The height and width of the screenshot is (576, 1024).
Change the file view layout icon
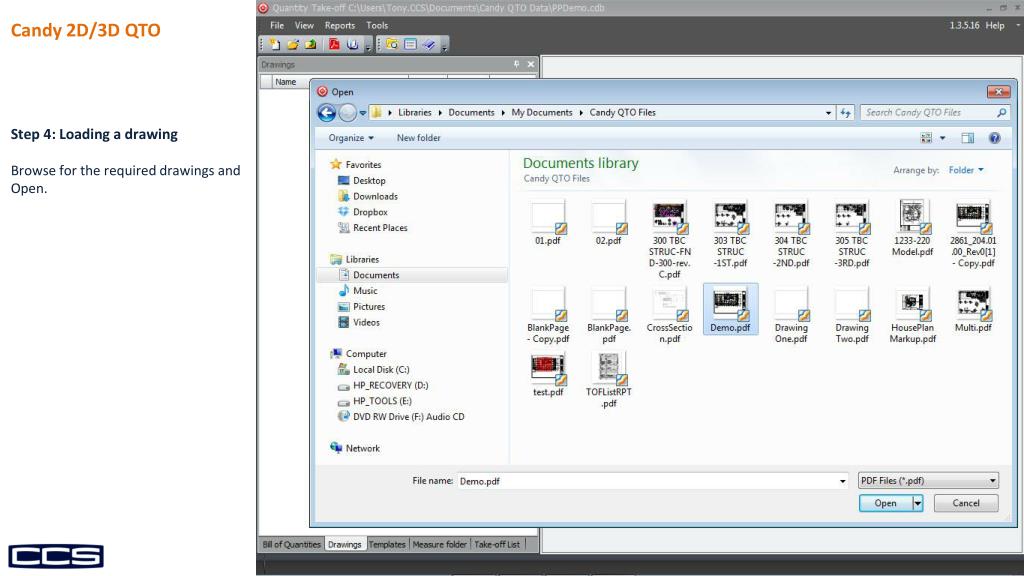(926, 138)
